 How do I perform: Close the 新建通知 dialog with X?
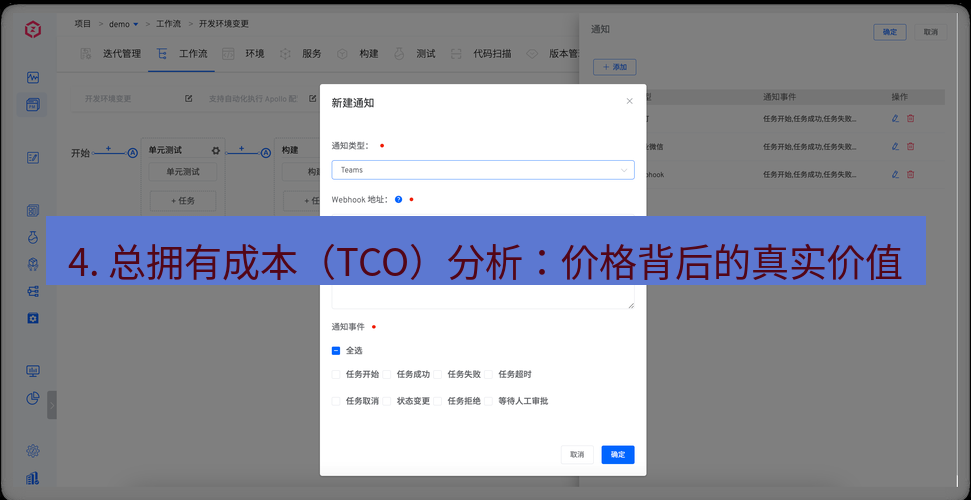click(x=630, y=101)
